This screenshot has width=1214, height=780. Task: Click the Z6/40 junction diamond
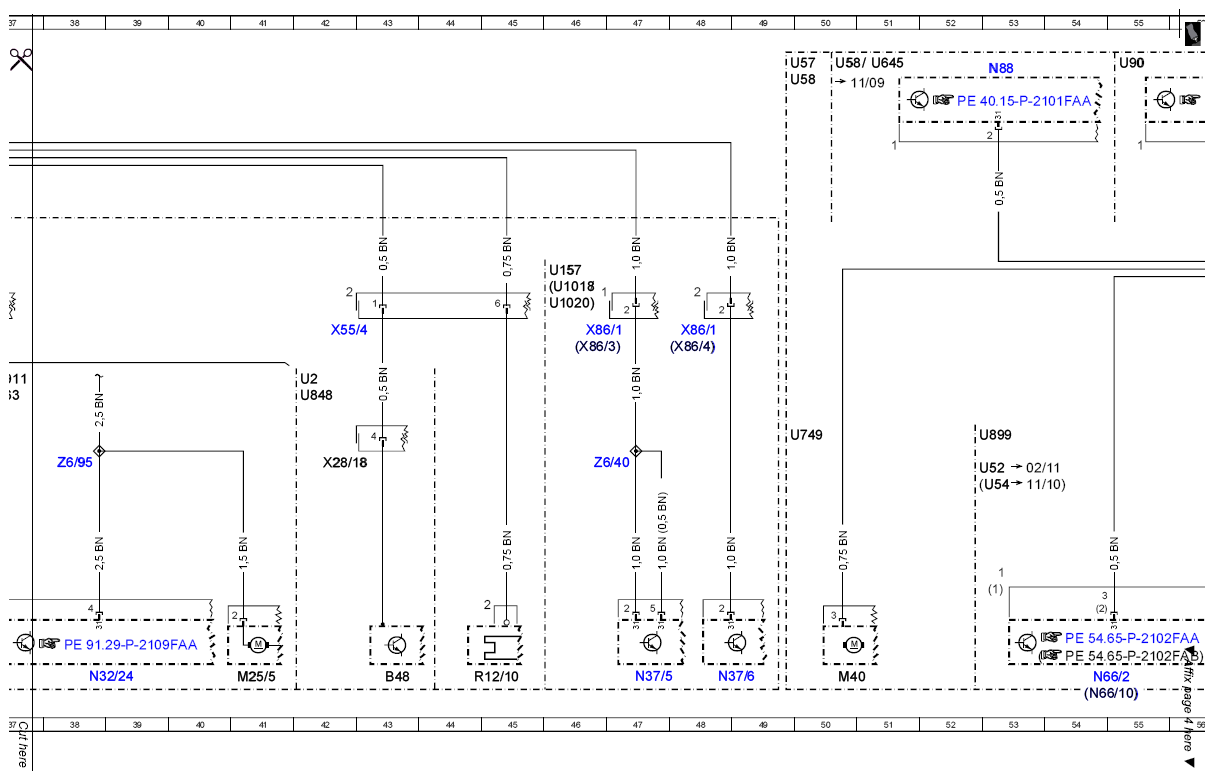(x=636, y=451)
